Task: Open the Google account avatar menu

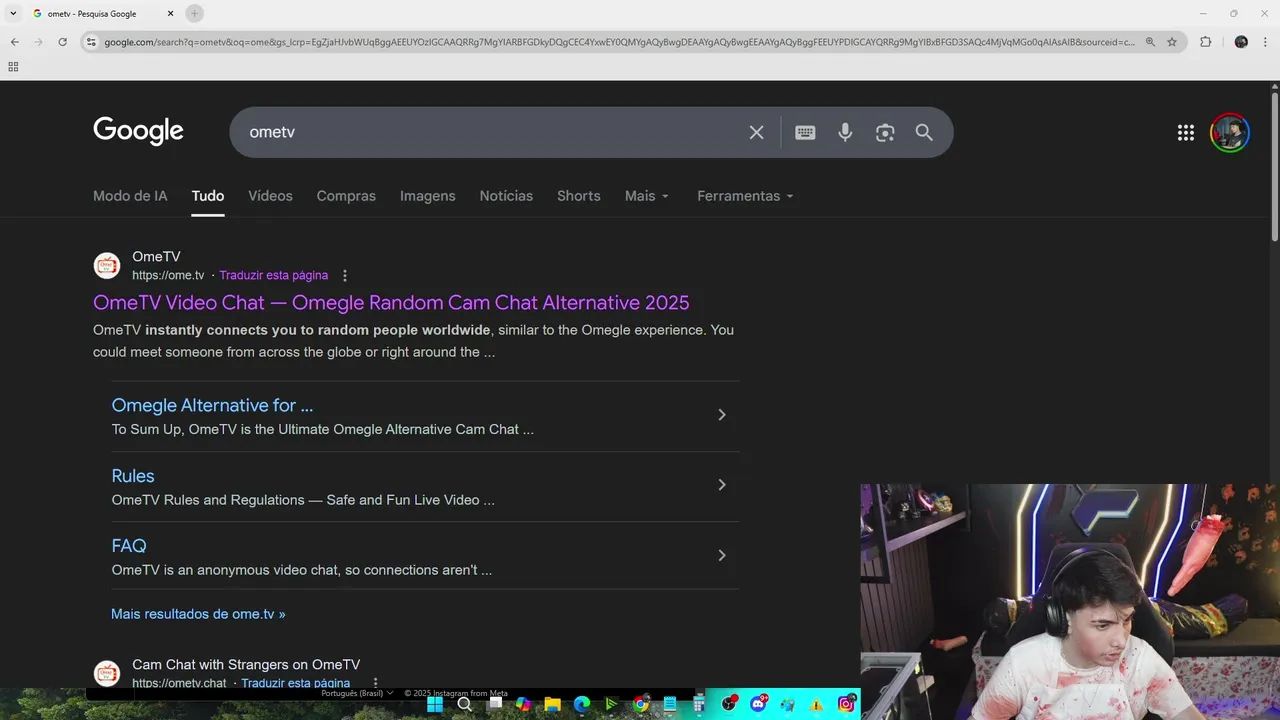Action: (x=1230, y=133)
